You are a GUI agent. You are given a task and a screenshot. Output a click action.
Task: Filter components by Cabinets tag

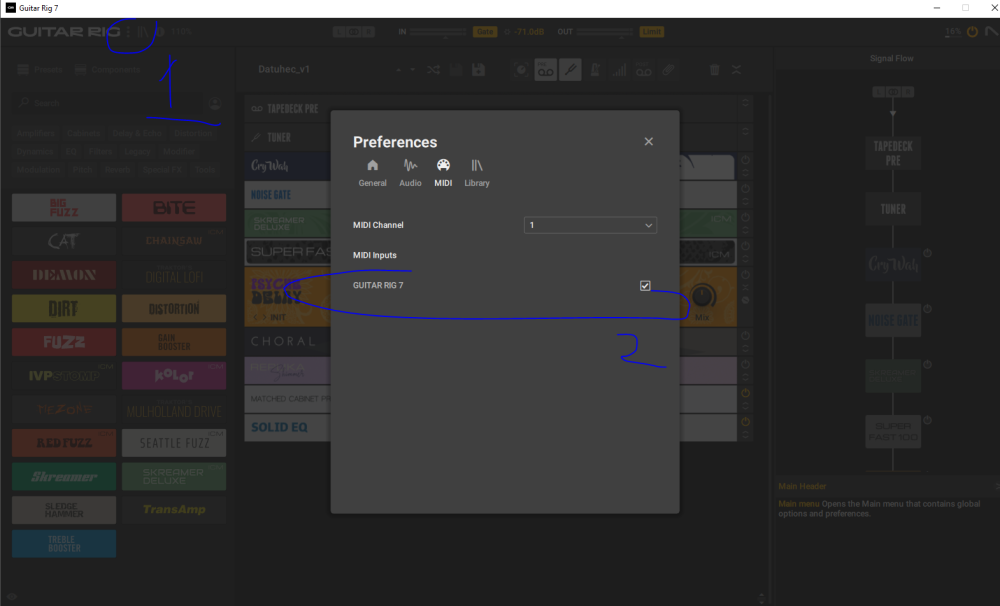point(84,133)
